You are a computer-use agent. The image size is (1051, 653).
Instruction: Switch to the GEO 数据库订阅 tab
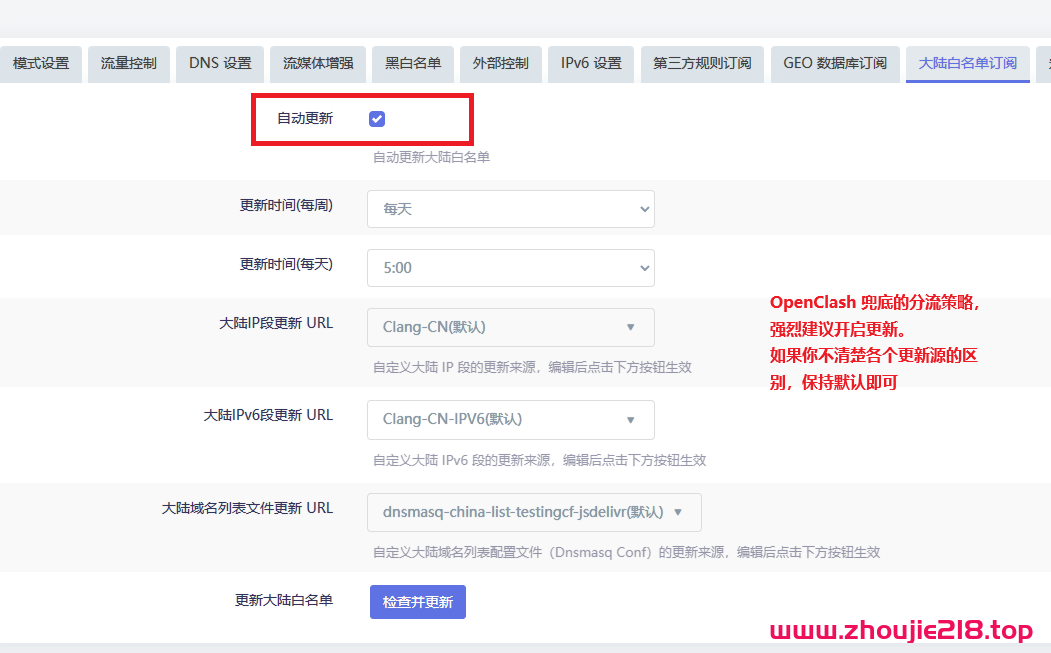(834, 63)
